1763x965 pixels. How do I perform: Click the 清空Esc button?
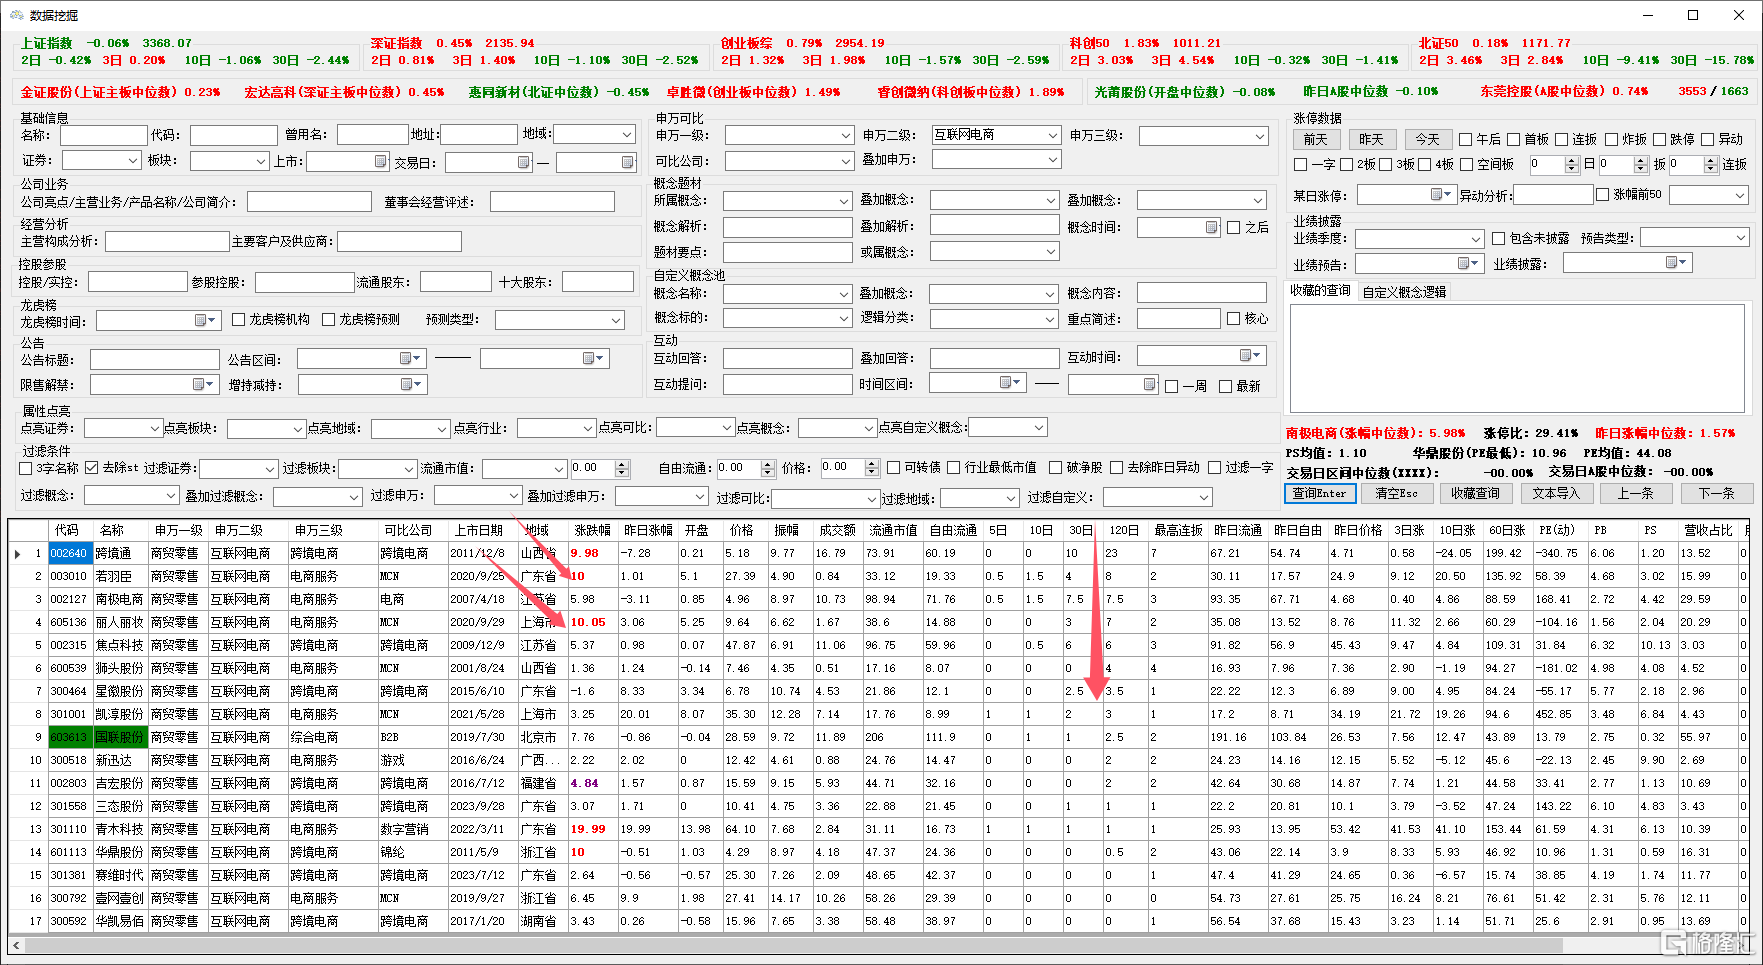1396,493
